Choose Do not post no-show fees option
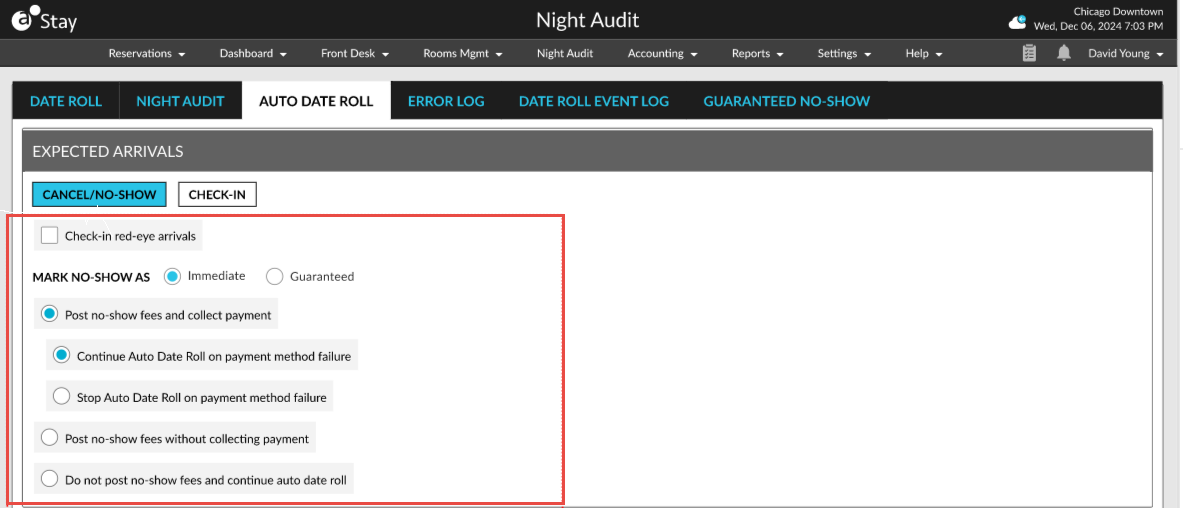The image size is (1183, 508). click(x=50, y=479)
